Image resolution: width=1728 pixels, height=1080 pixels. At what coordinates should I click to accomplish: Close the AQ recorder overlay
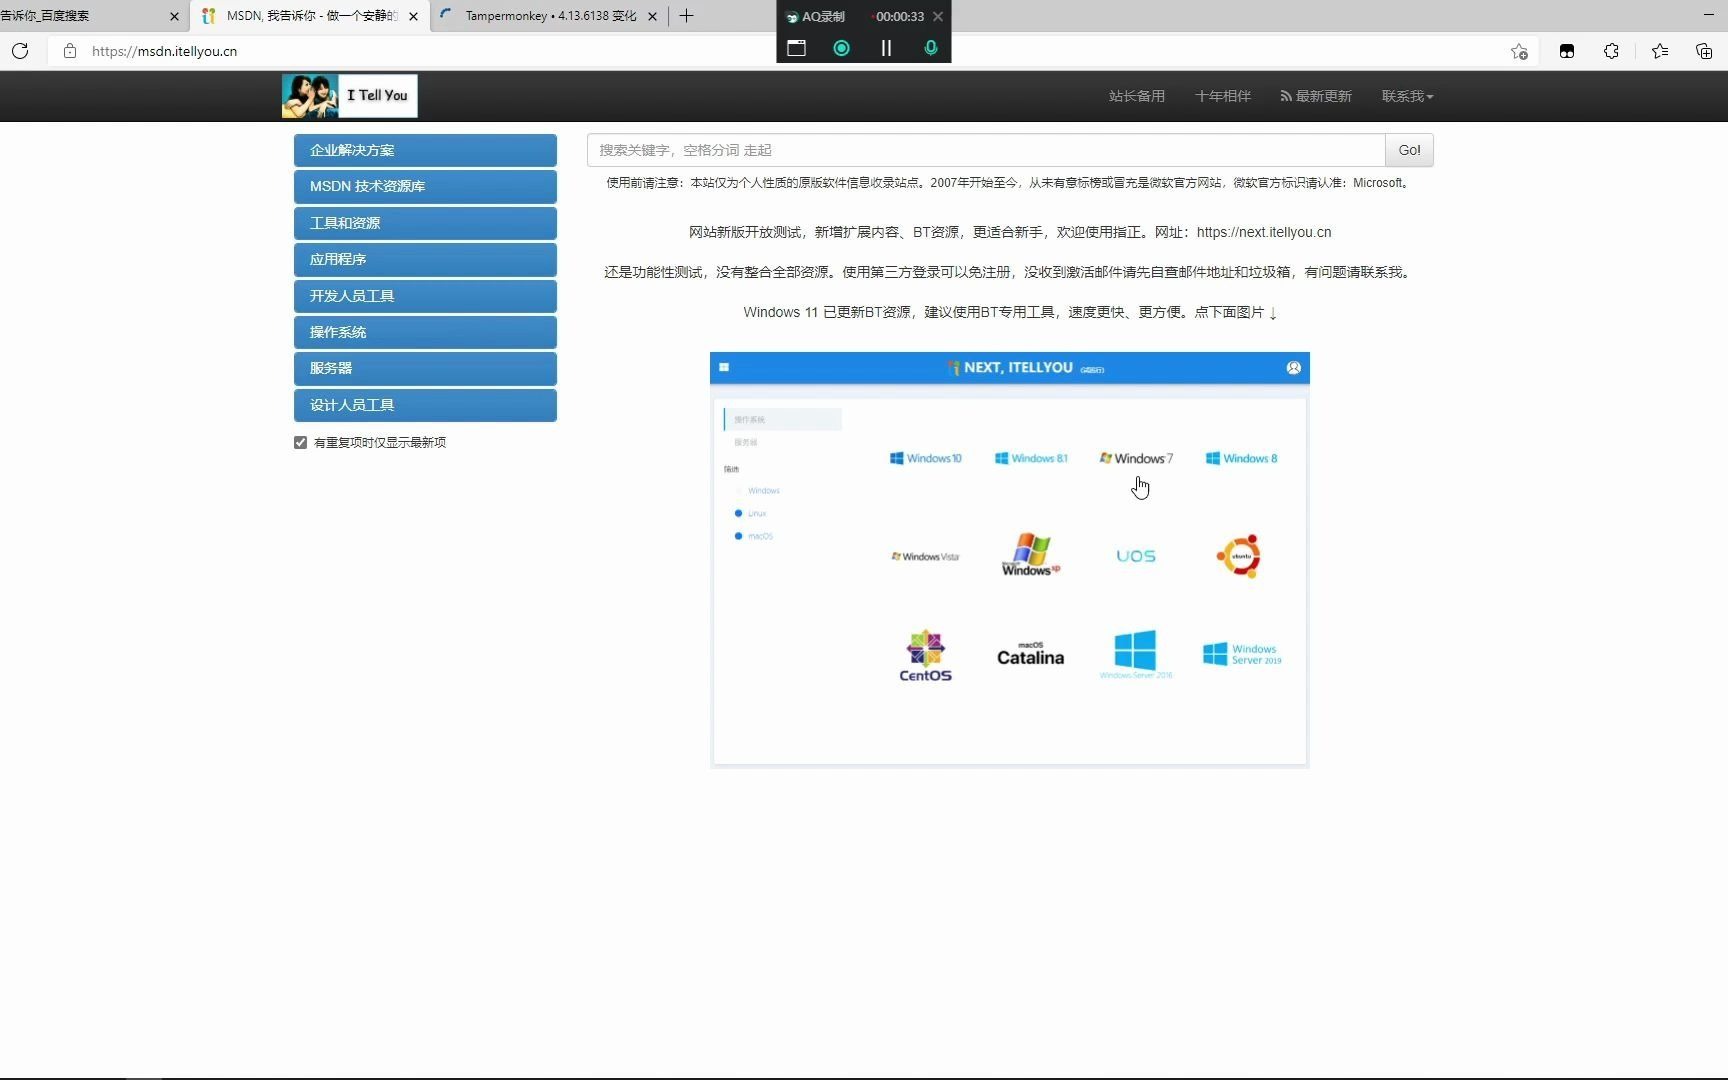pos(937,16)
